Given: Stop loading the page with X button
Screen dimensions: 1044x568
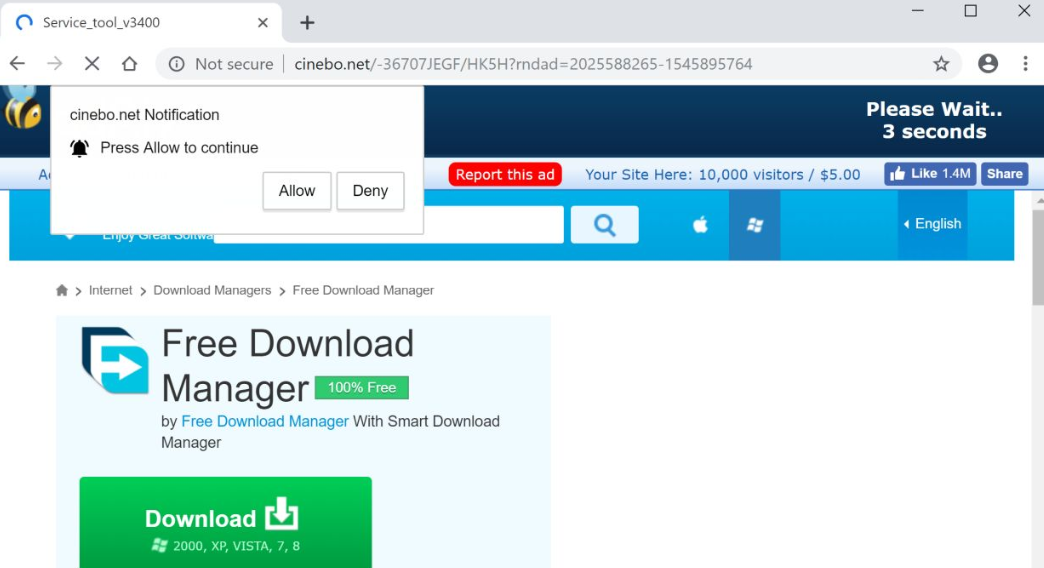Looking at the screenshot, I should [92, 64].
